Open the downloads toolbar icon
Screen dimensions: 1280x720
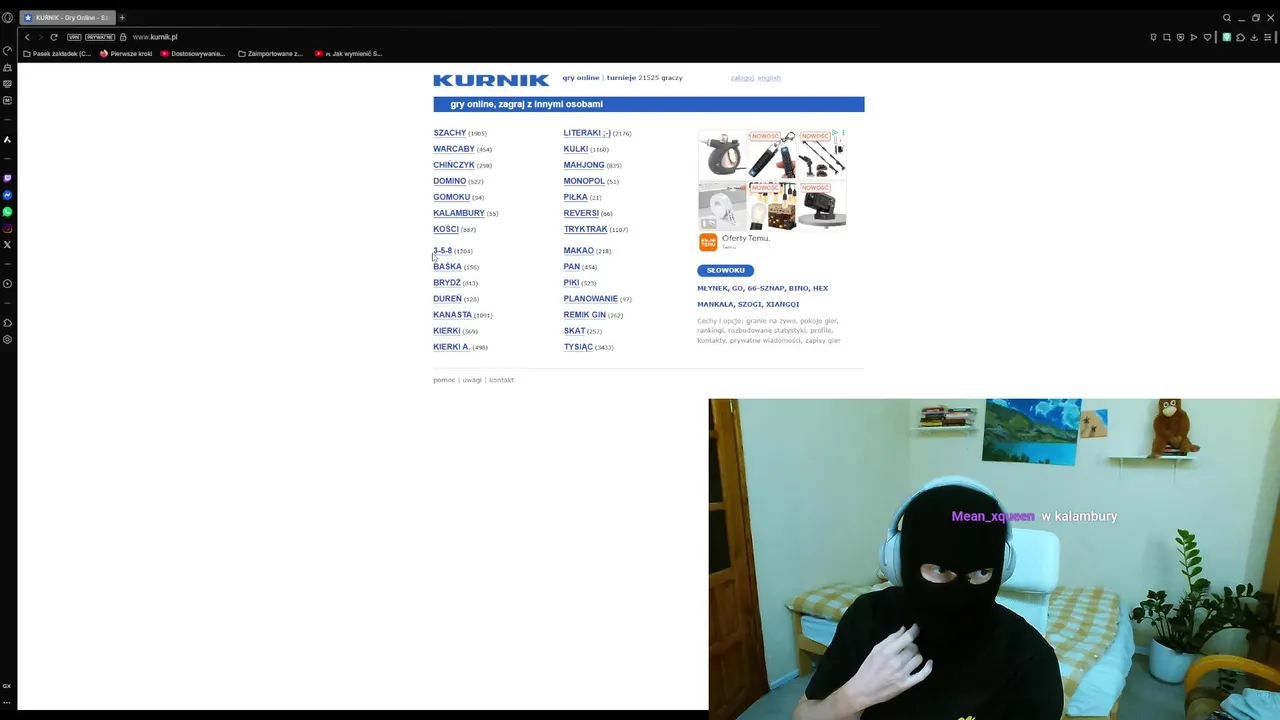pyautogui.click(x=1254, y=37)
